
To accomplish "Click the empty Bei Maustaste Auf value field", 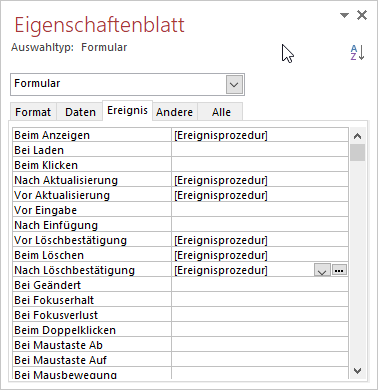I will coord(260,360).
